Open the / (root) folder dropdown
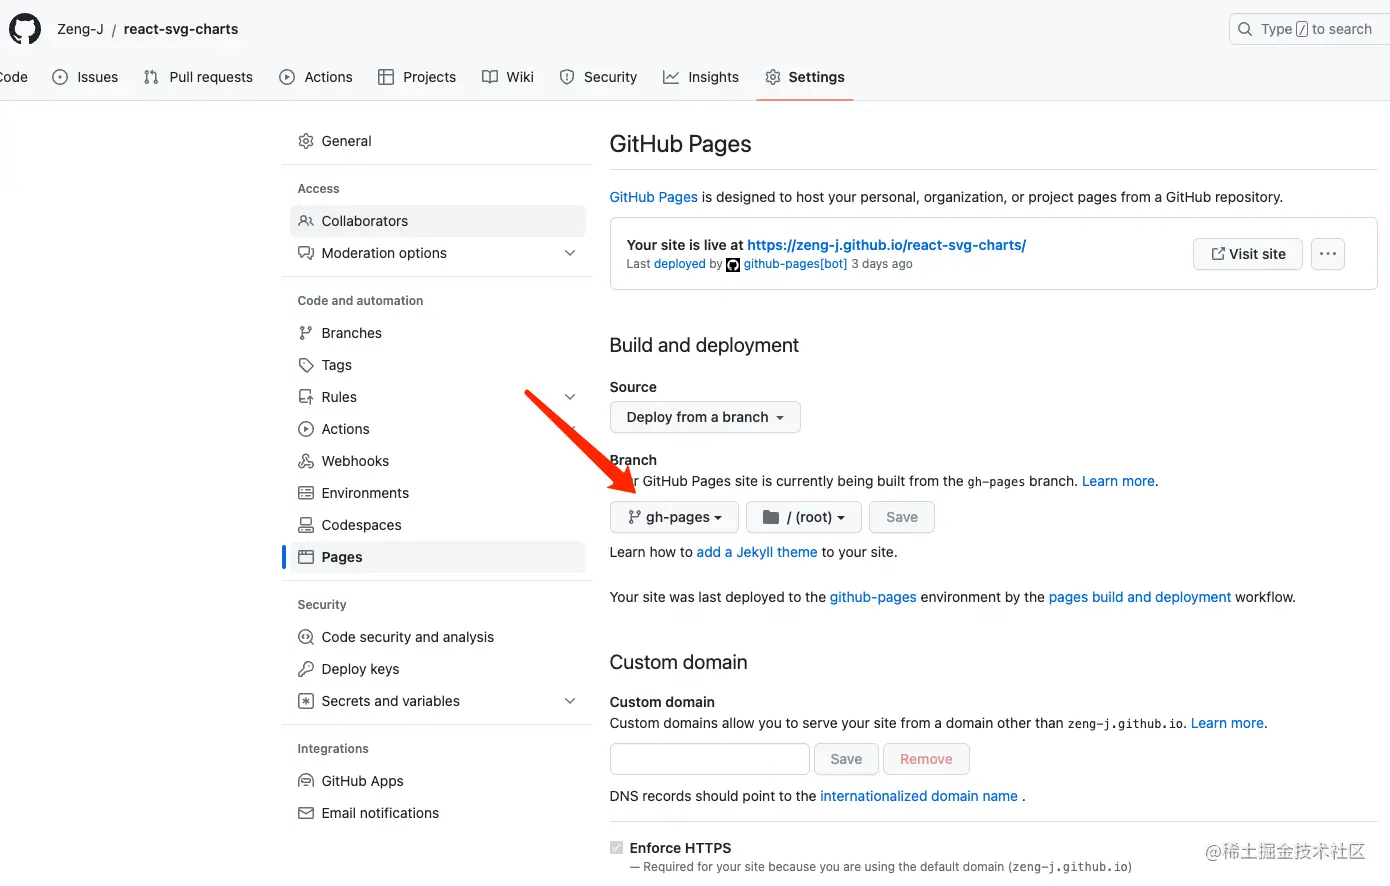This screenshot has width=1390, height=886. [803, 517]
